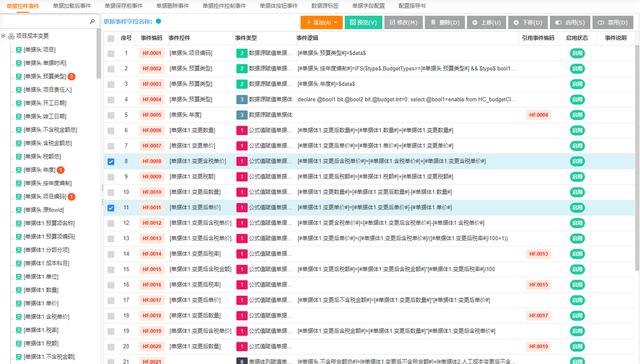Image resolution: width=640 pixels, height=364 pixels.
Task: Click the green icon of [单据体1.成本科目] tree node
Action: click(x=18, y=263)
